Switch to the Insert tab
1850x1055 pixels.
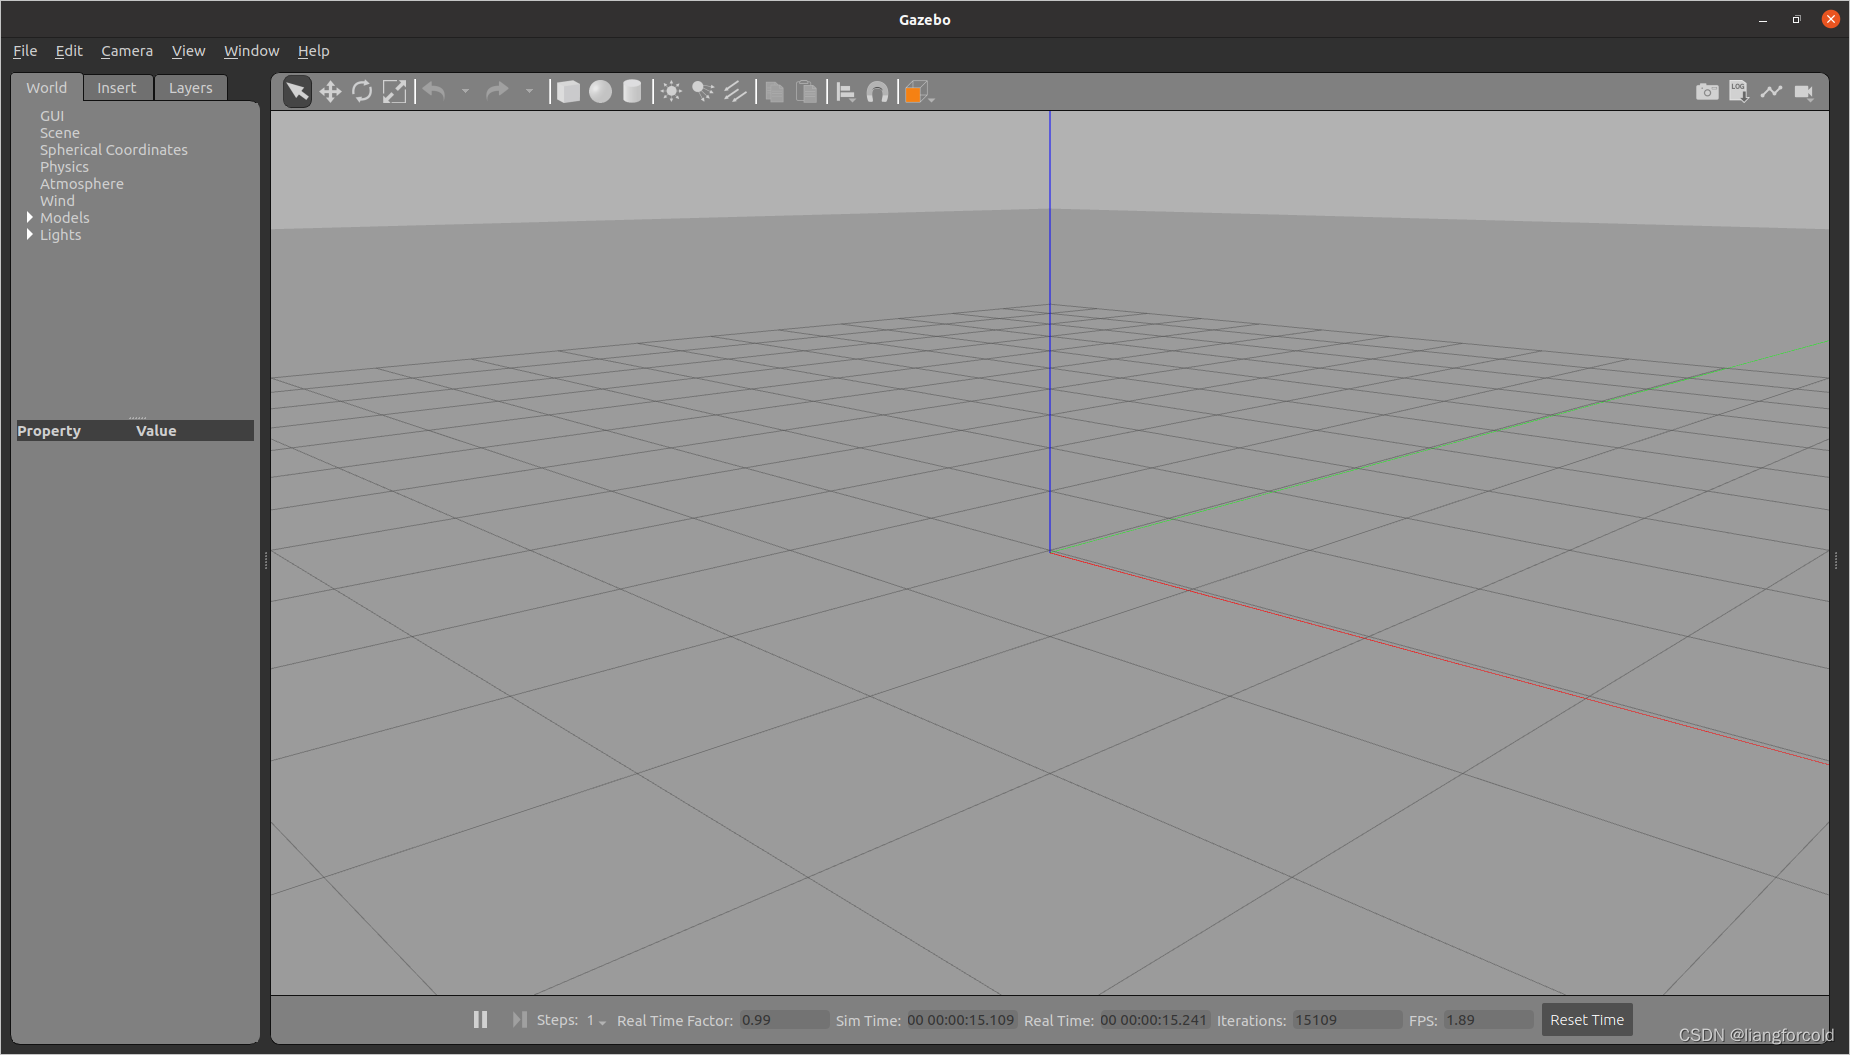click(x=117, y=88)
